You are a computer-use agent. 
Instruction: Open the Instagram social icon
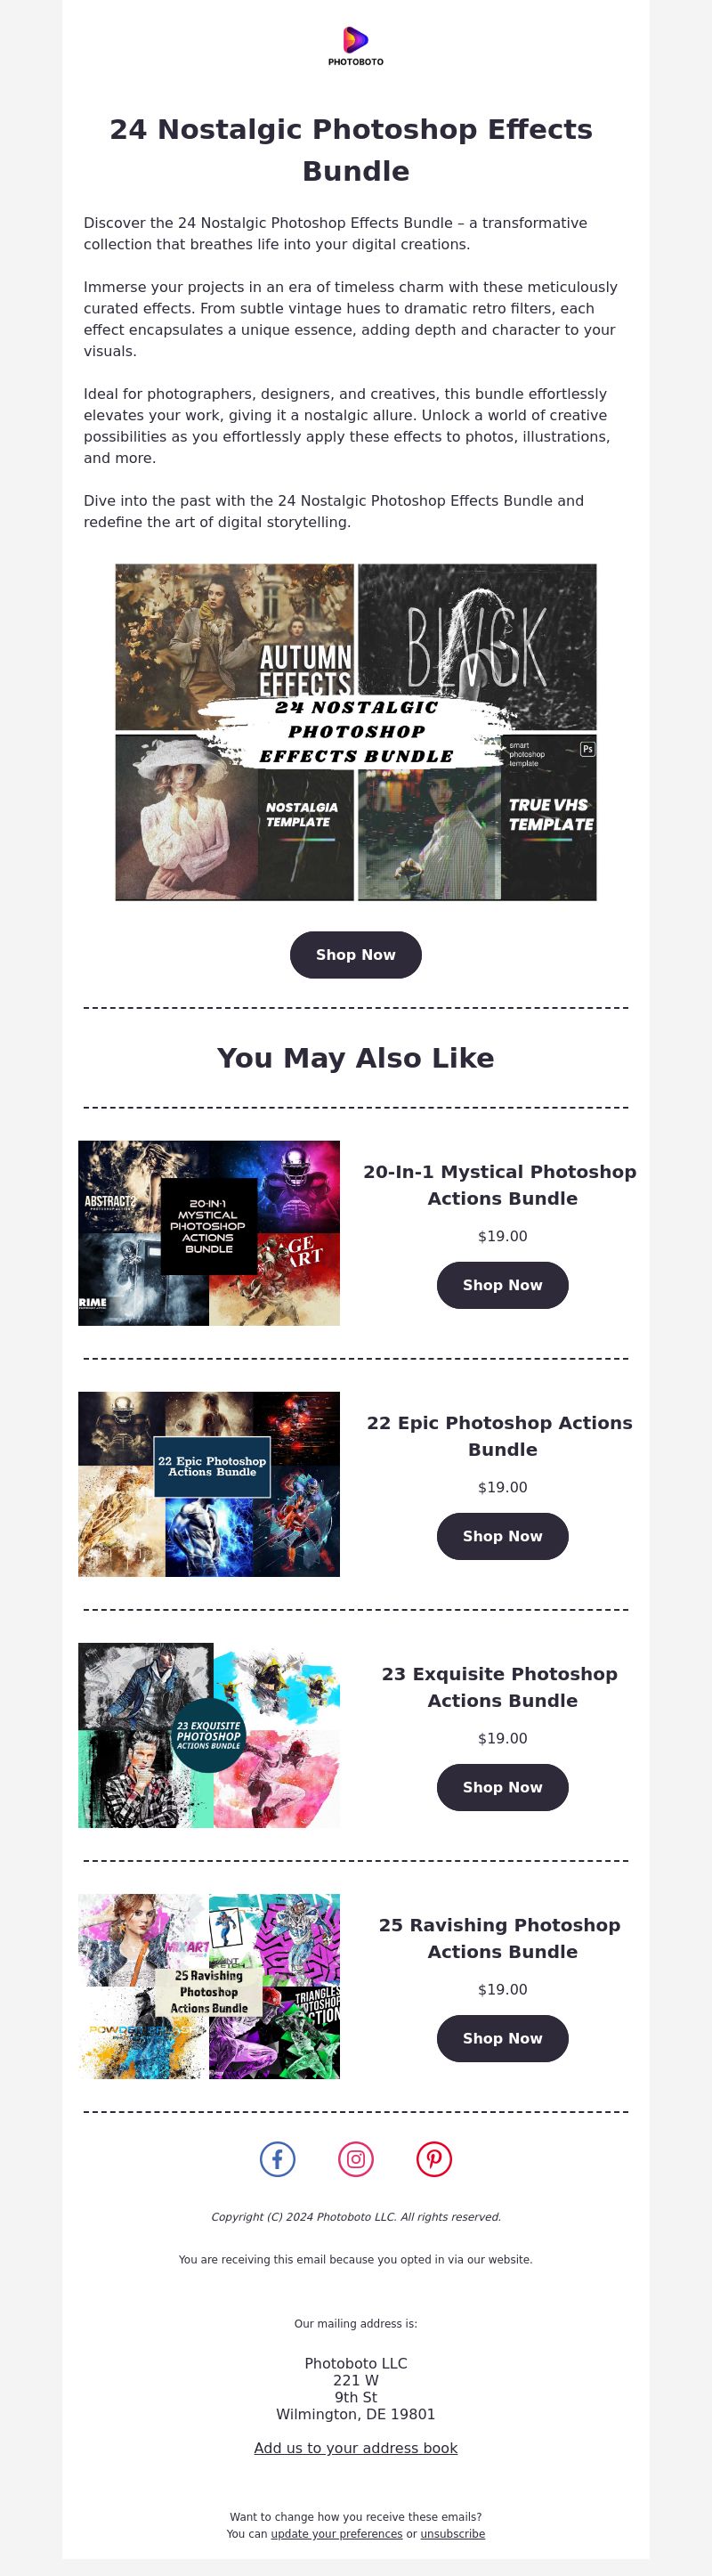pos(356,2158)
